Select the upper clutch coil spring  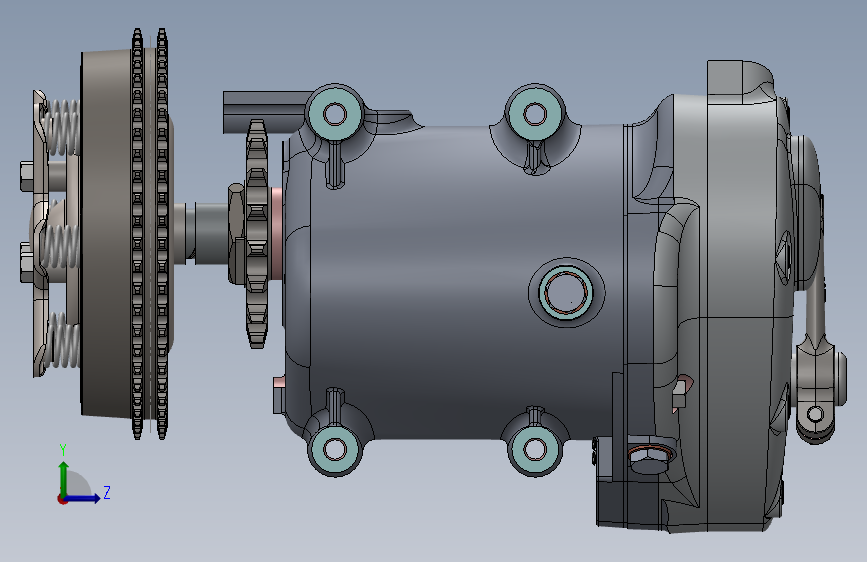[x=62, y=127]
